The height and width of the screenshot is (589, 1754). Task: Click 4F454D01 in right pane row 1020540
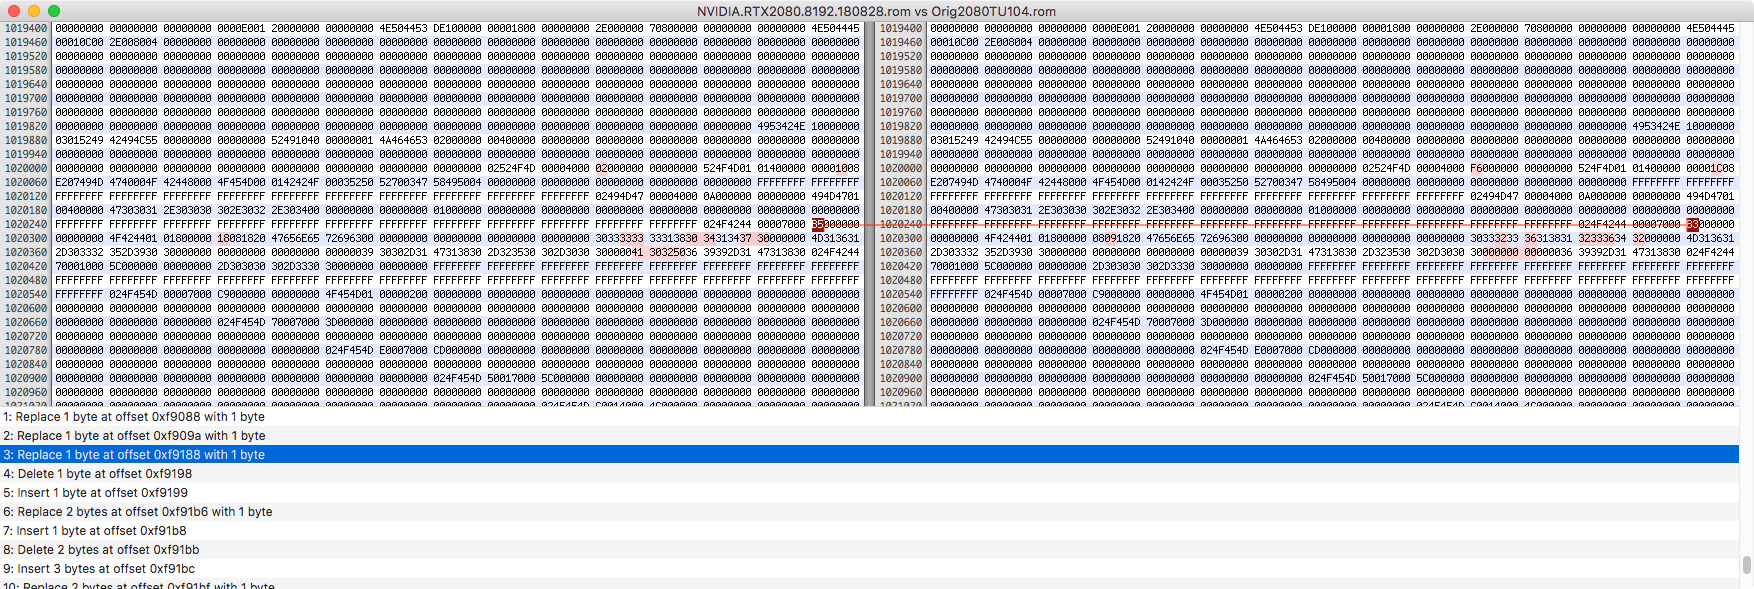[1224, 294]
